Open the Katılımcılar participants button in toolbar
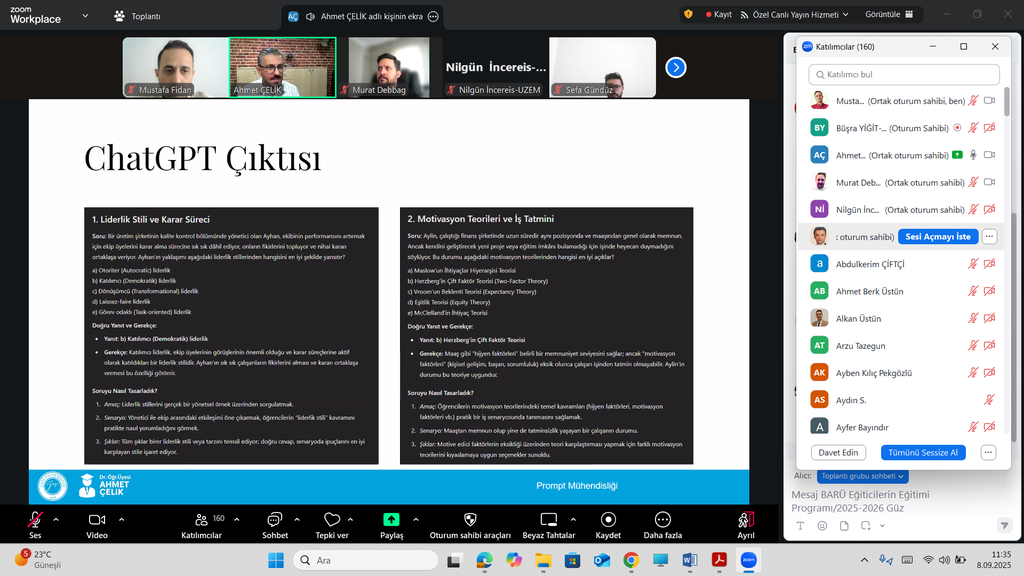1024x576 pixels. click(201, 525)
